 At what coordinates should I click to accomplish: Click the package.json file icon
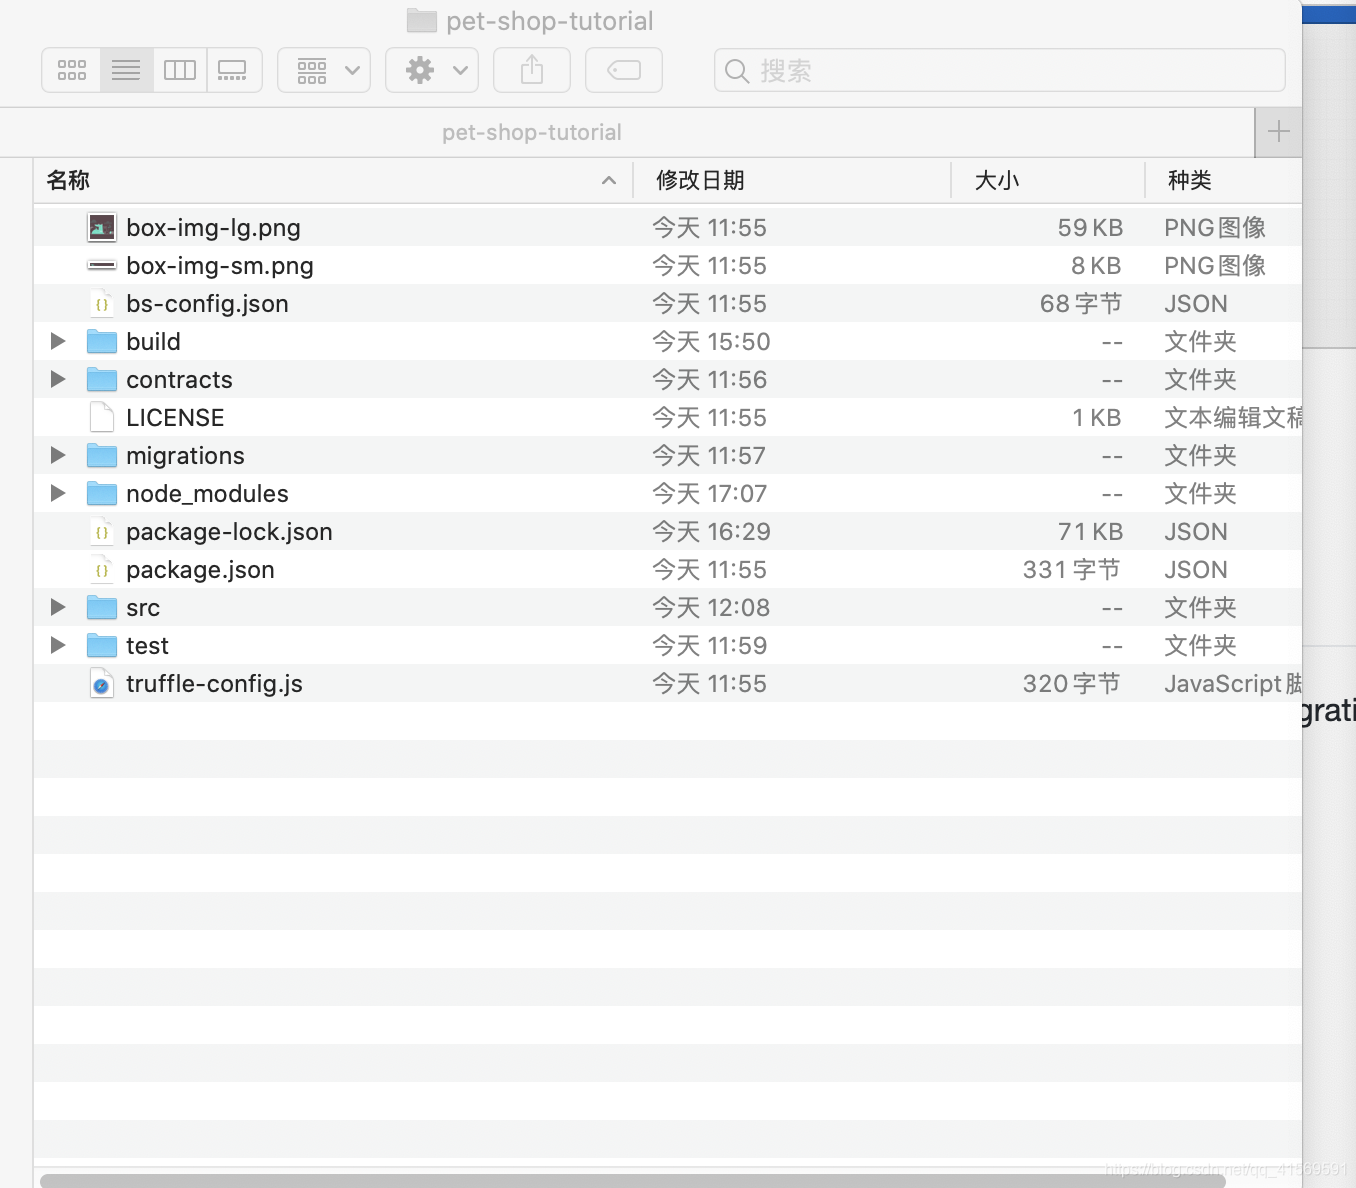[x=101, y=570]
